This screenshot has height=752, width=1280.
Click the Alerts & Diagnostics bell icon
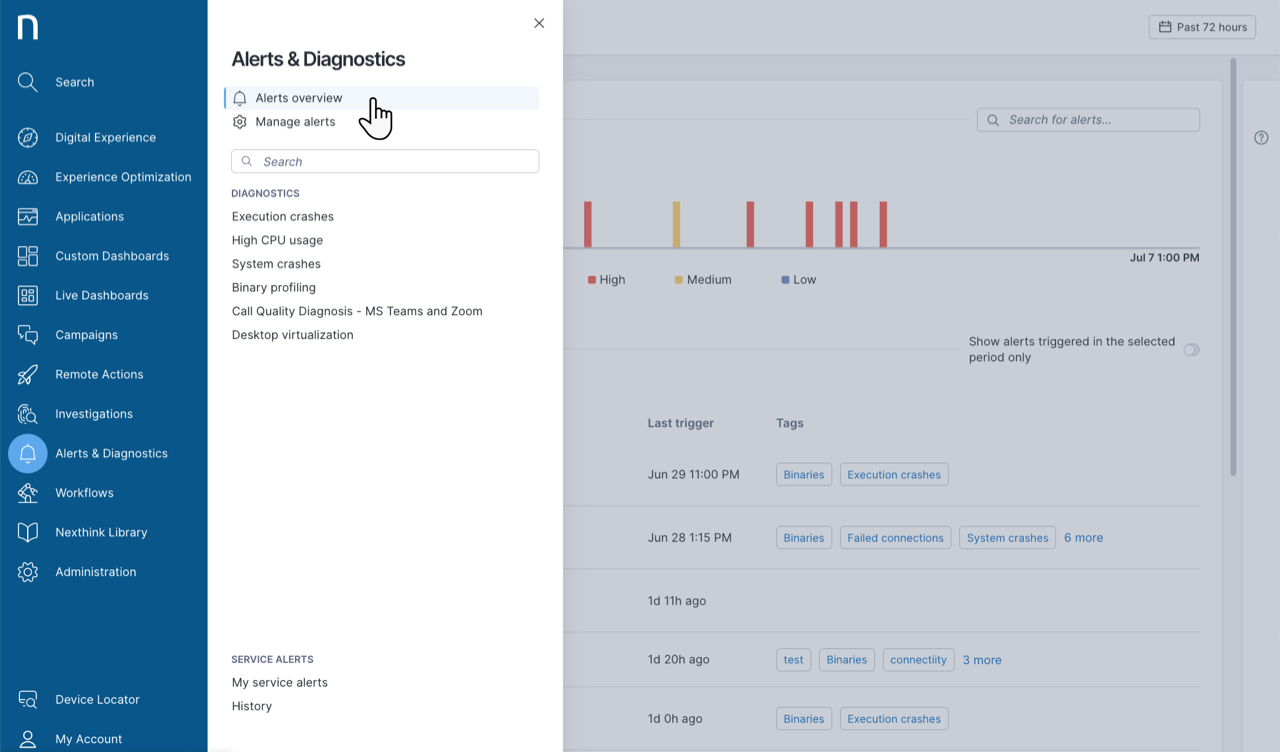28,454
